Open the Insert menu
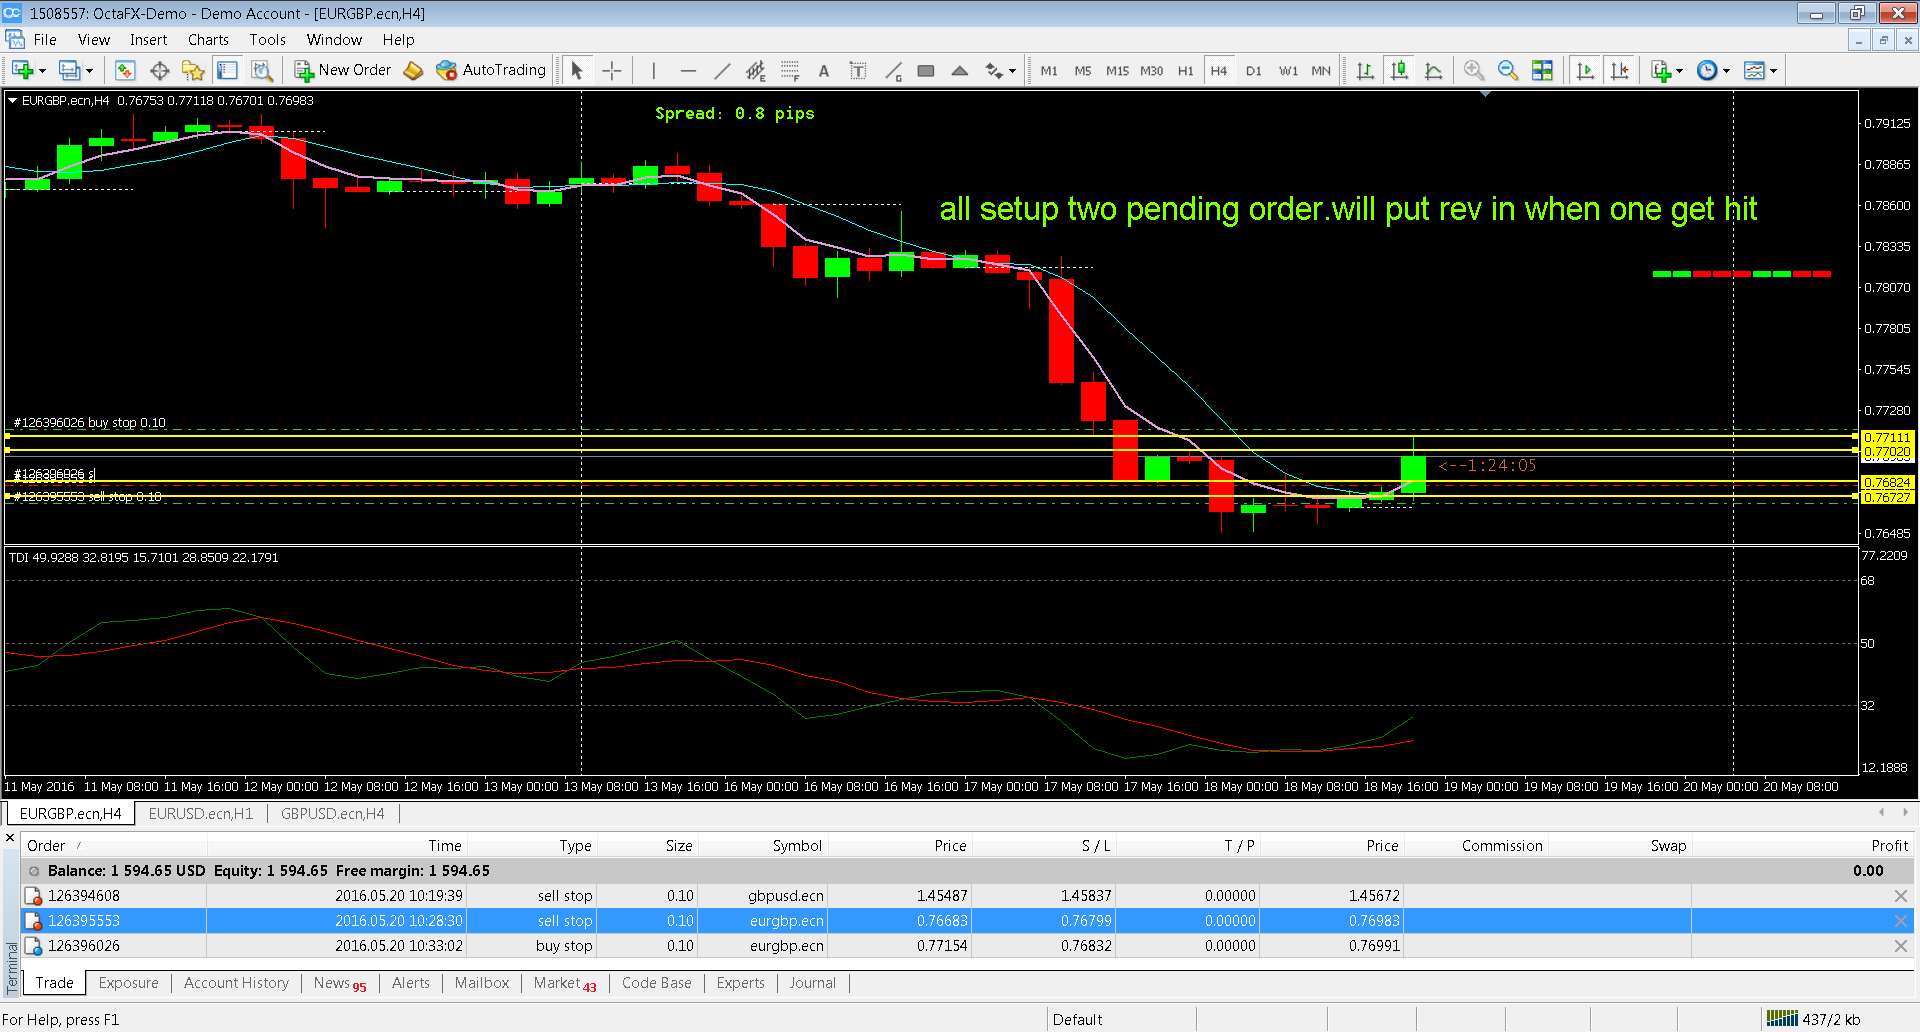This screenshot has height=1032, width=1920. [x=148, y=40]
